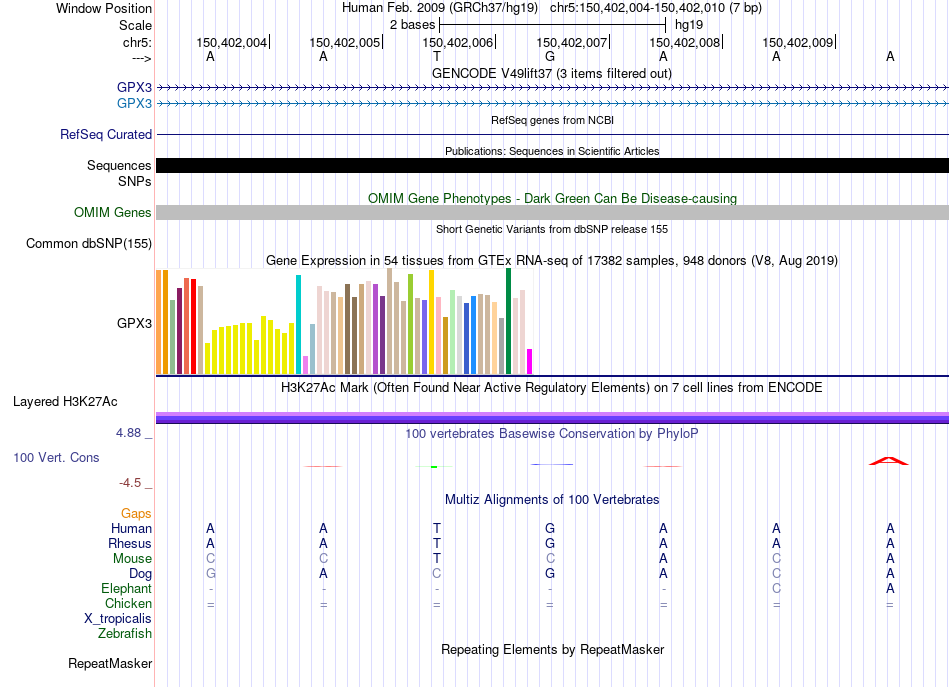Open the 100 Vert. Cons track label

click(x=56, y=457)
